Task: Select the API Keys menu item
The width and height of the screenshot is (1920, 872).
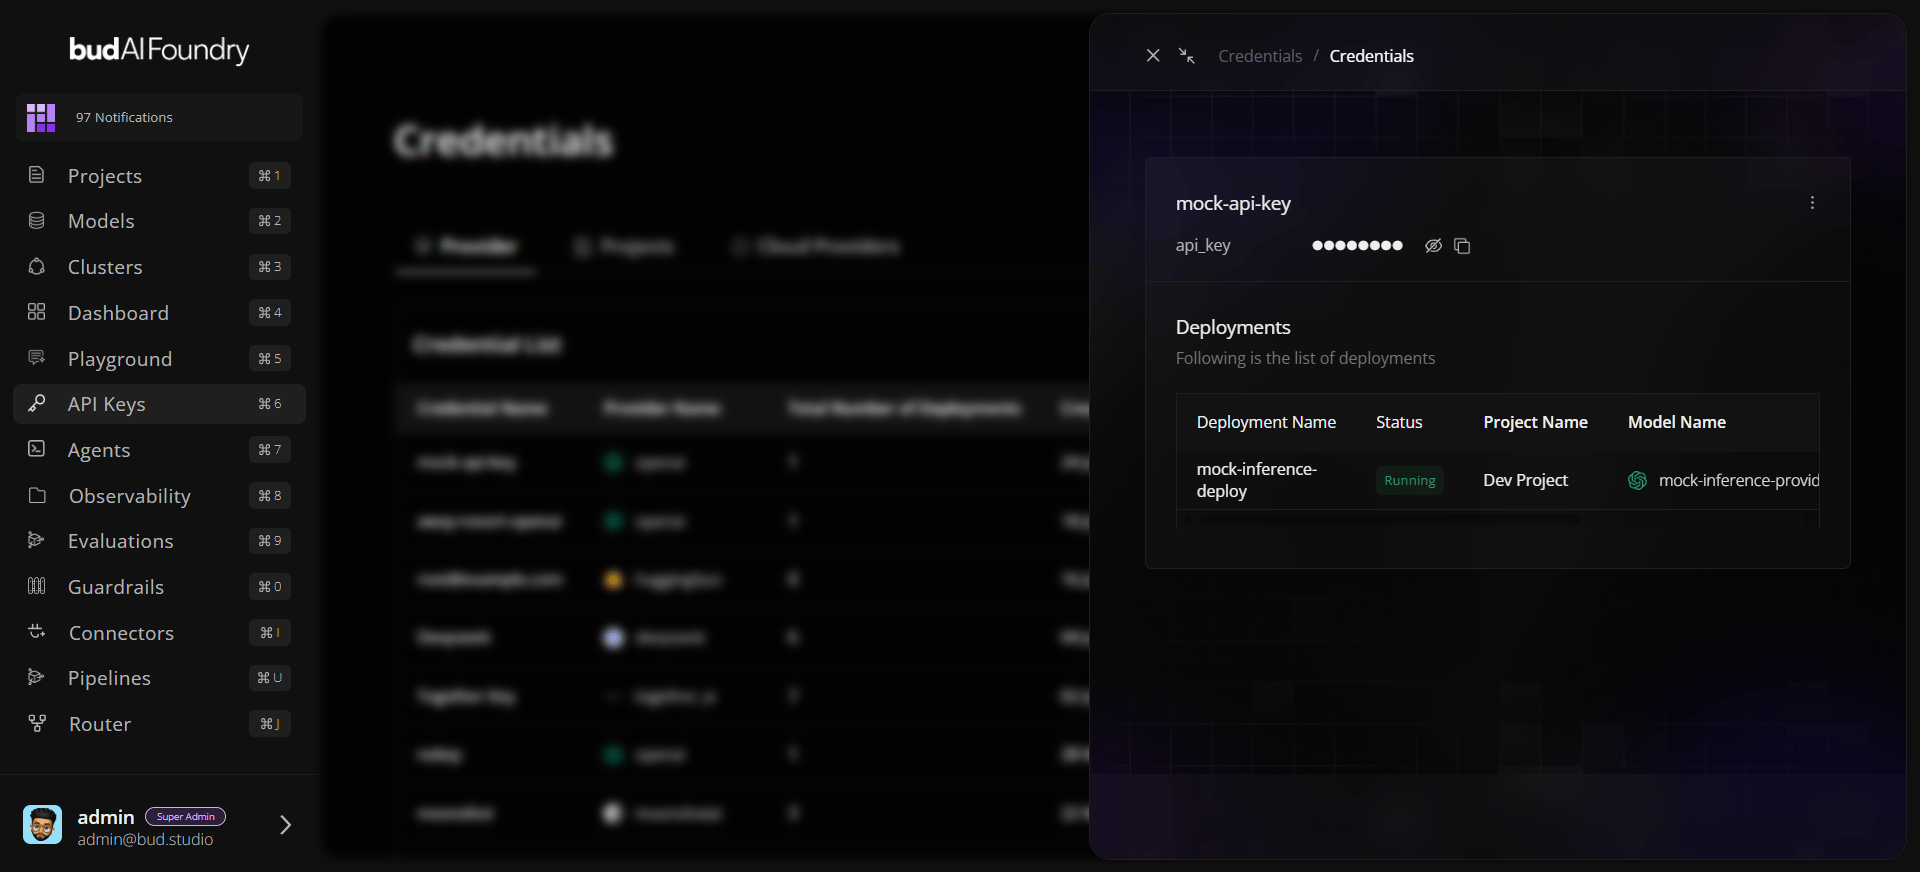Action: pos(159,404)
